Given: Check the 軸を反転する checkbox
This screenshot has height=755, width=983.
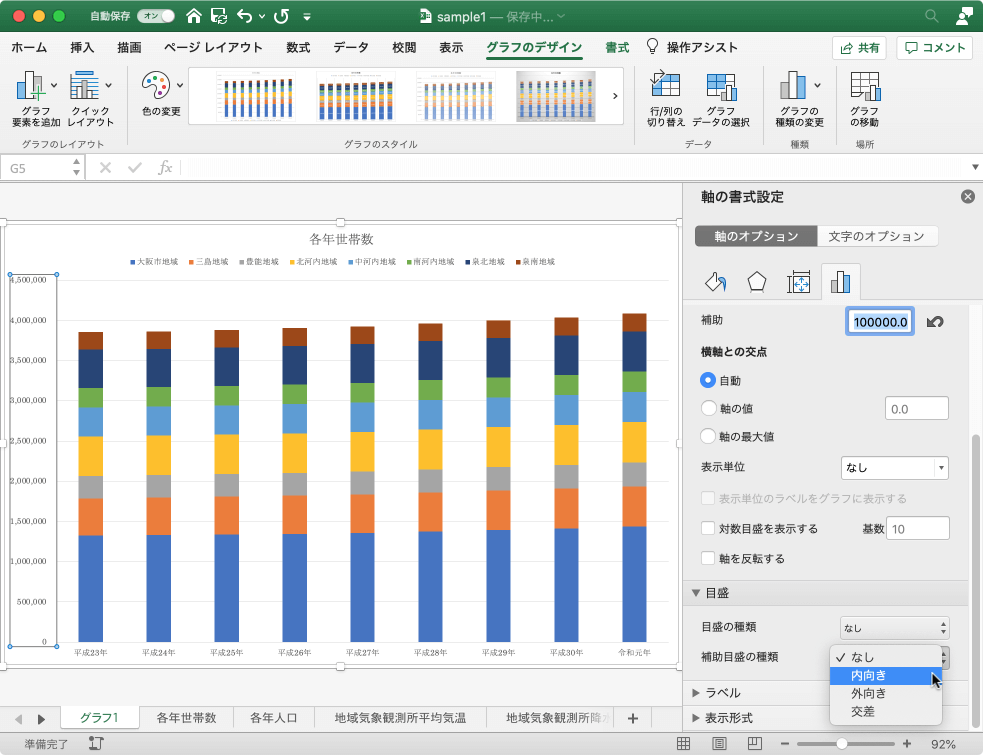Looking at the screenshot, I should (708, 559).
